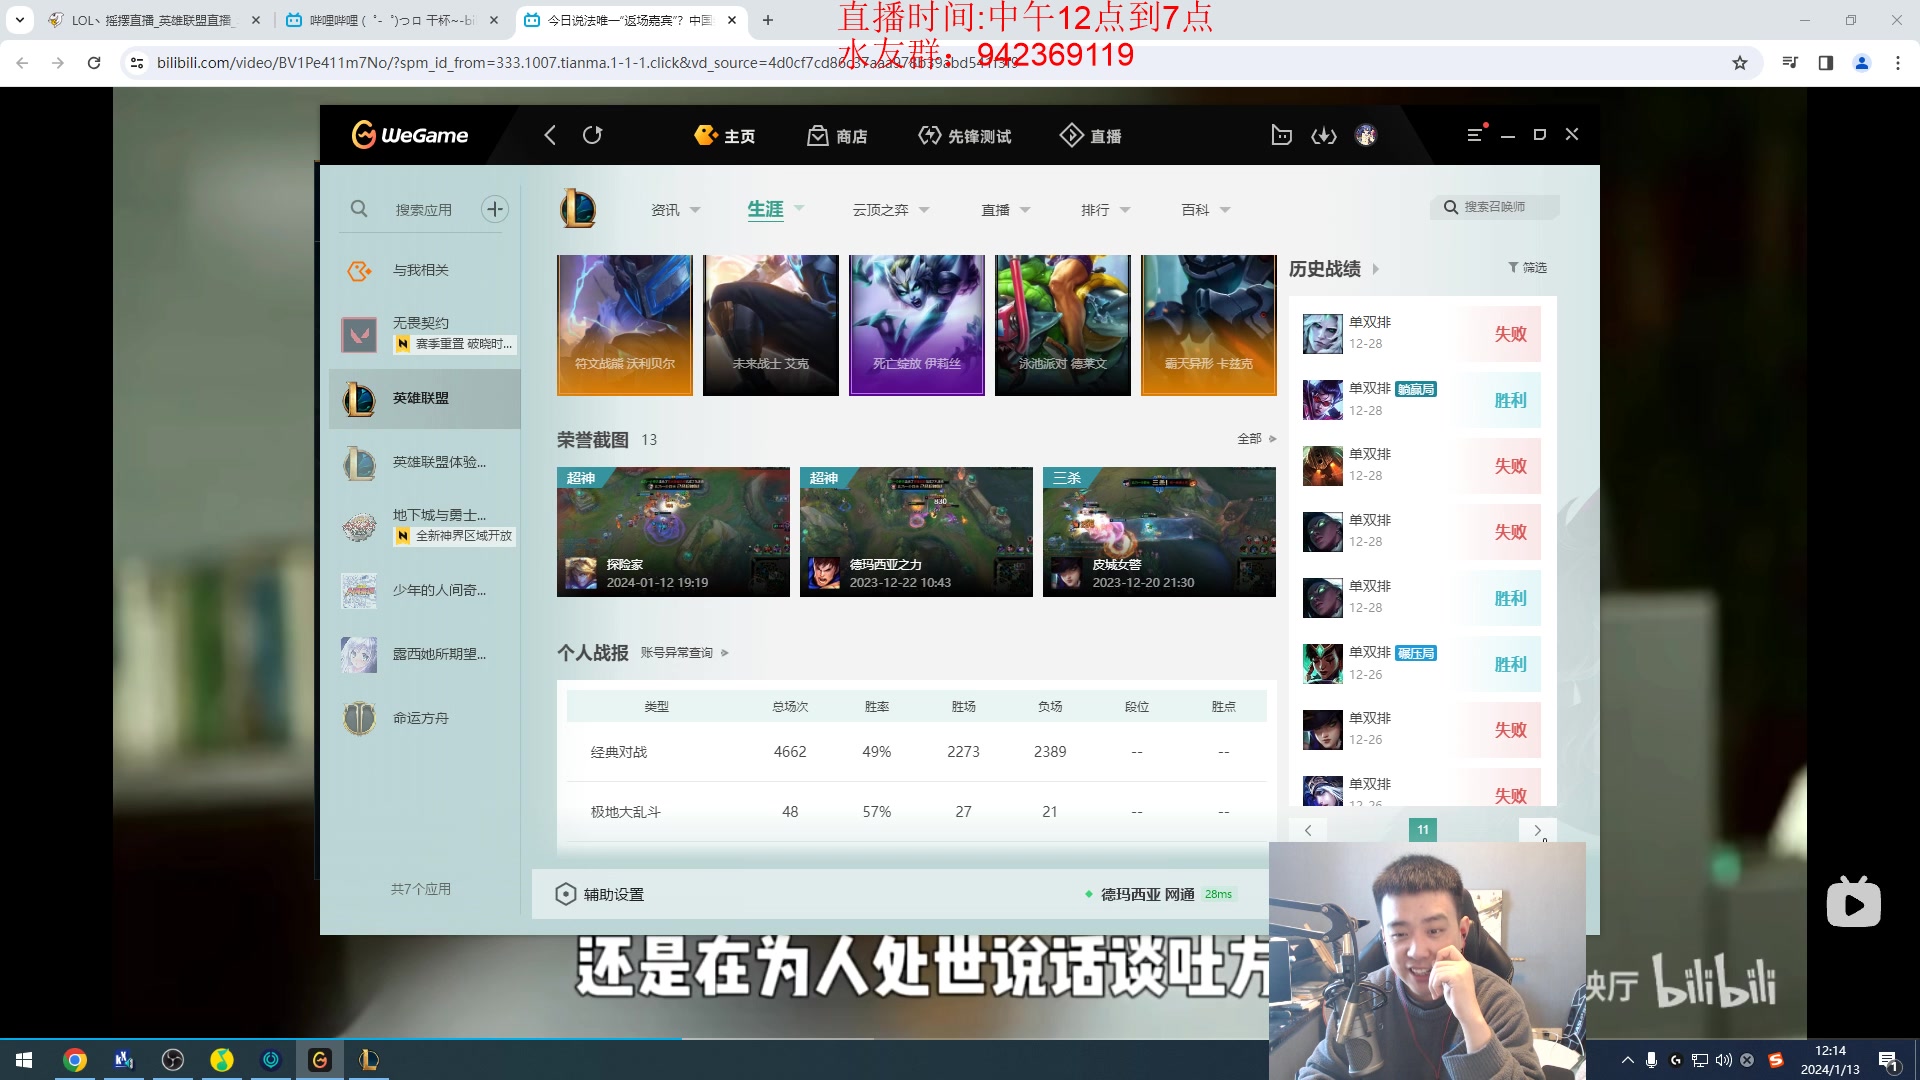Open the 躺赢局 胜利 match record
This screenshot has height=1080, width=1920.
[1422, 400]
